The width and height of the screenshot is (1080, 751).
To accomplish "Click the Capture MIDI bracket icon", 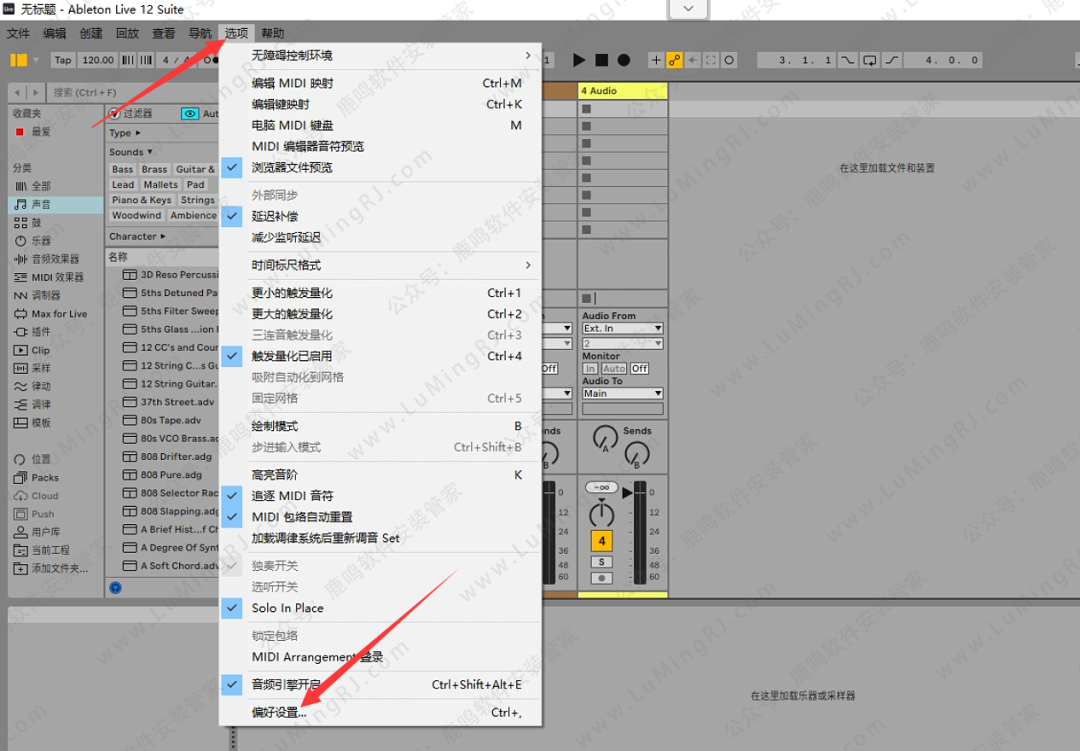I will [711, 60].
